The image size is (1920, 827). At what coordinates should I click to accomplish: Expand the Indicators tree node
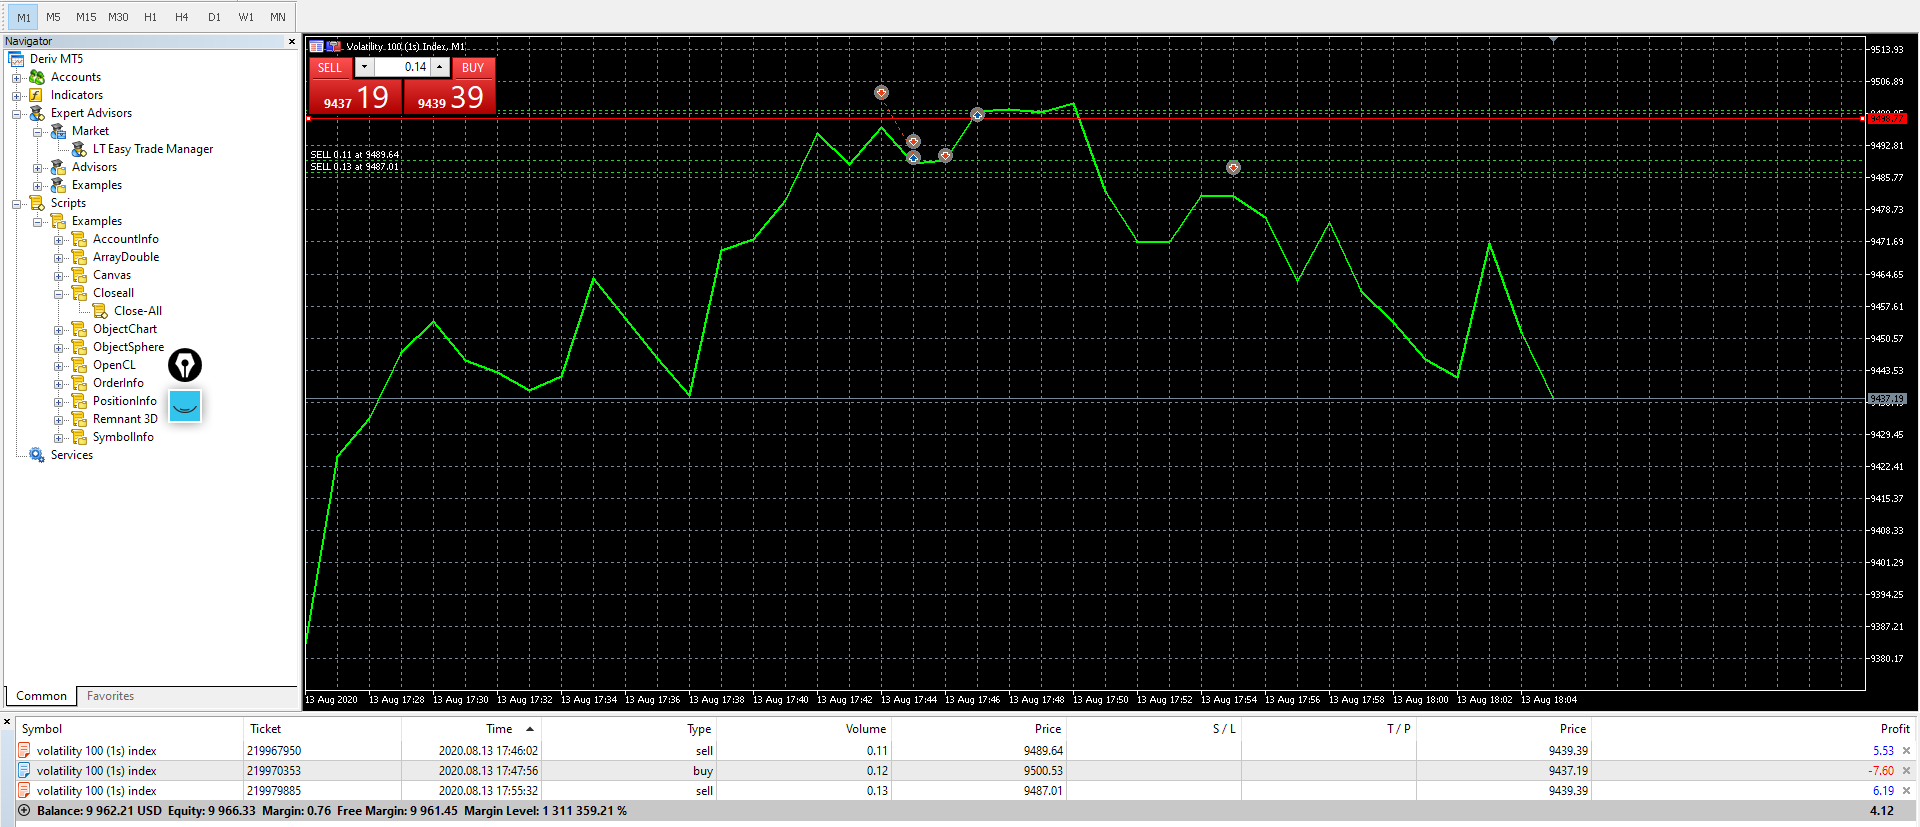(x=16, y=95)
